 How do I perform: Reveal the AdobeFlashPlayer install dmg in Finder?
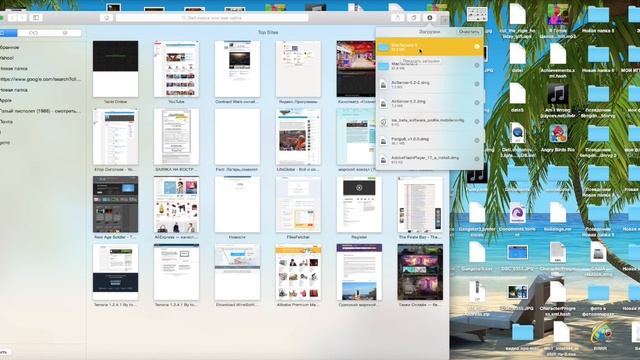click(476, 159)
